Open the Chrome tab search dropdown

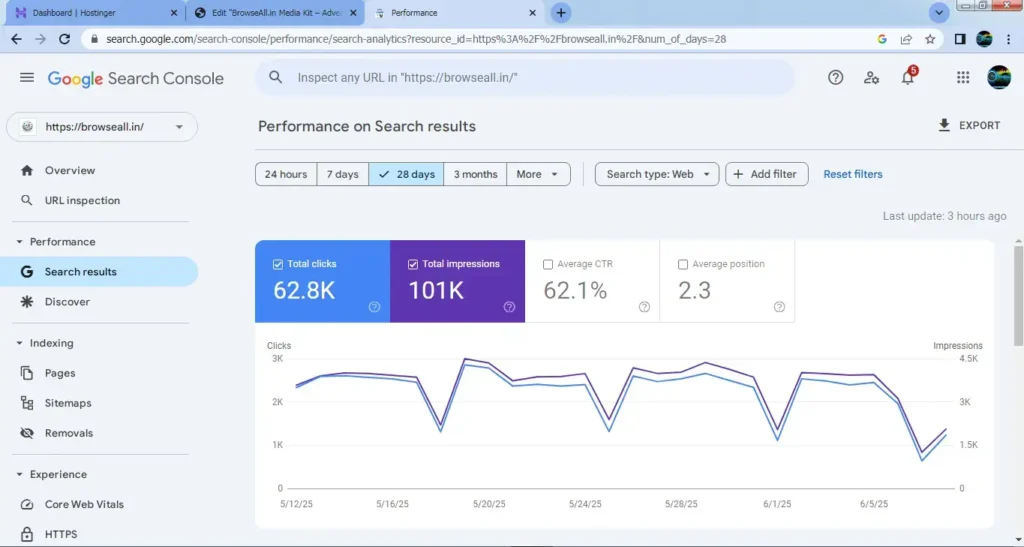coord(938,12)
